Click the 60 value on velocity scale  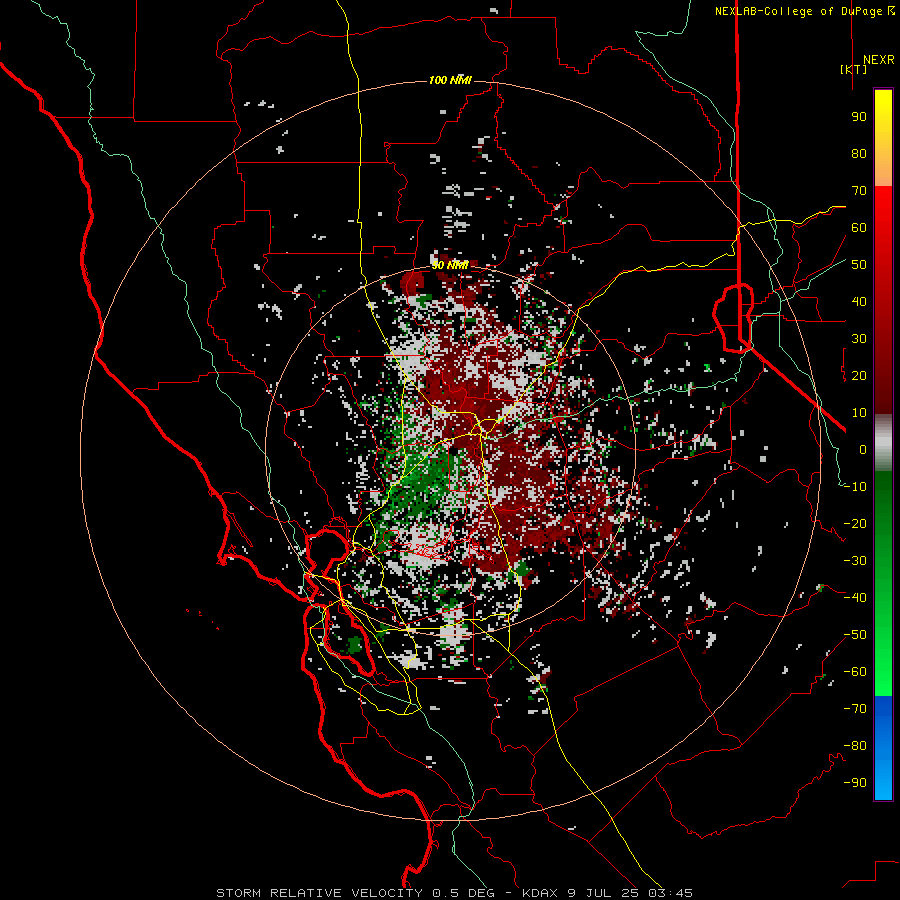coord(859,228)
